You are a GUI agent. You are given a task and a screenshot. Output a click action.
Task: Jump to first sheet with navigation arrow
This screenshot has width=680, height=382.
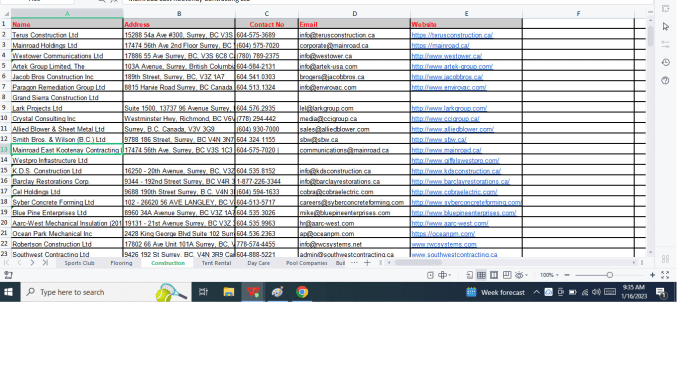7,263
